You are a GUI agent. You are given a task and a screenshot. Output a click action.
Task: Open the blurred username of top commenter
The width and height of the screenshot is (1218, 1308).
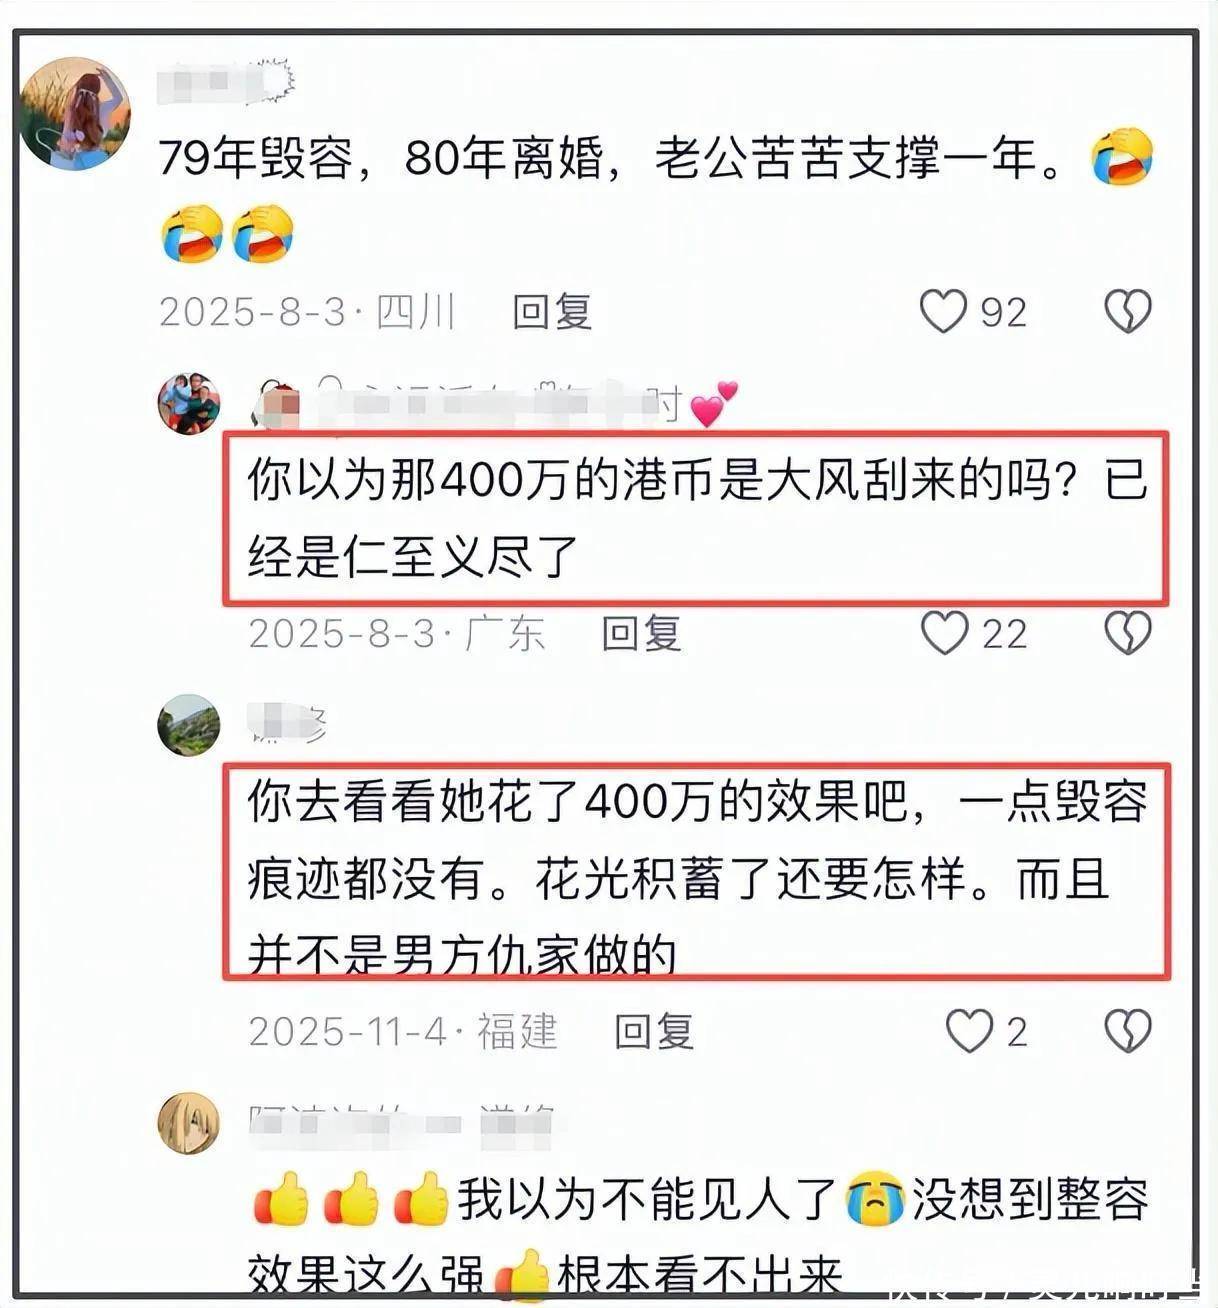(227, 82)
